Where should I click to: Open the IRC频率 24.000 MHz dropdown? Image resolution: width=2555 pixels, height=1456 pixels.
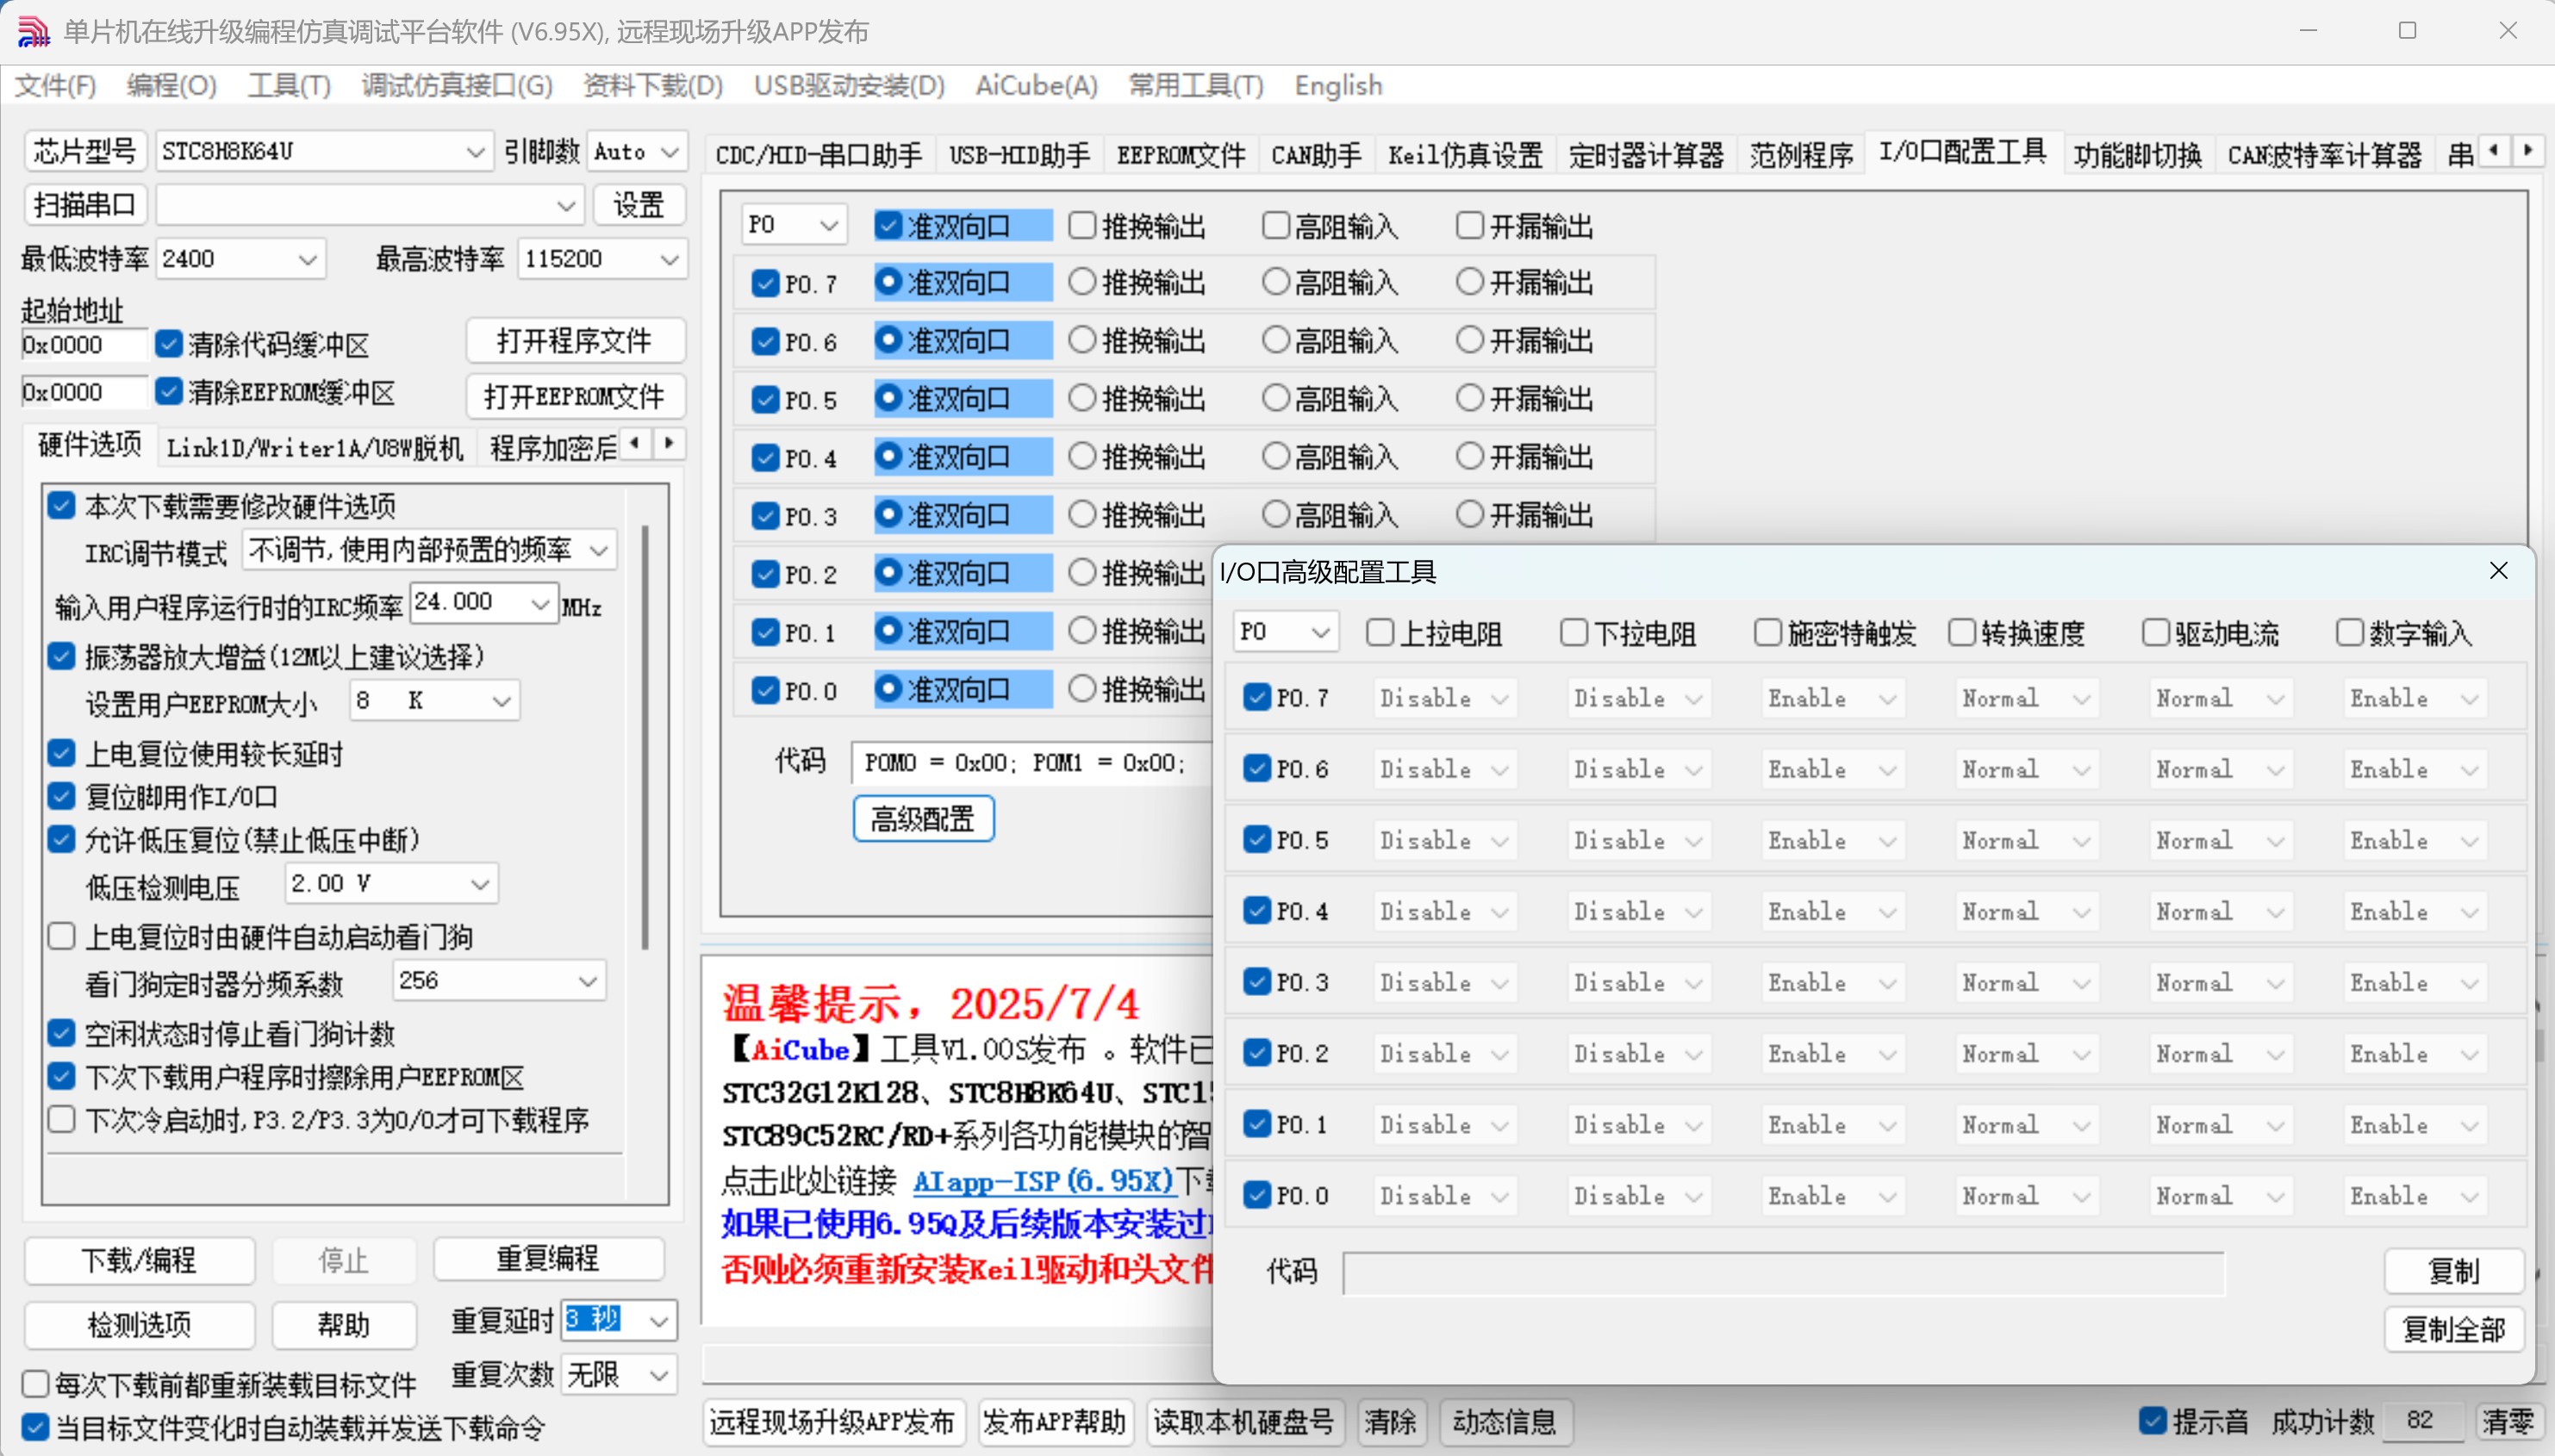(x=539, y=603)
